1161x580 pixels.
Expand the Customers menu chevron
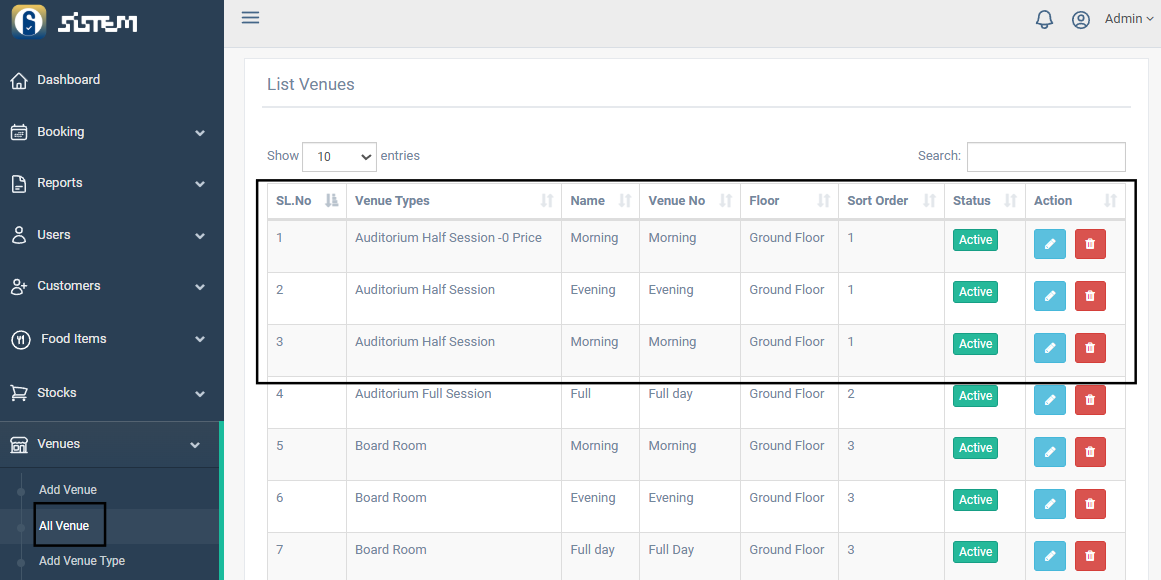point(199,287)
